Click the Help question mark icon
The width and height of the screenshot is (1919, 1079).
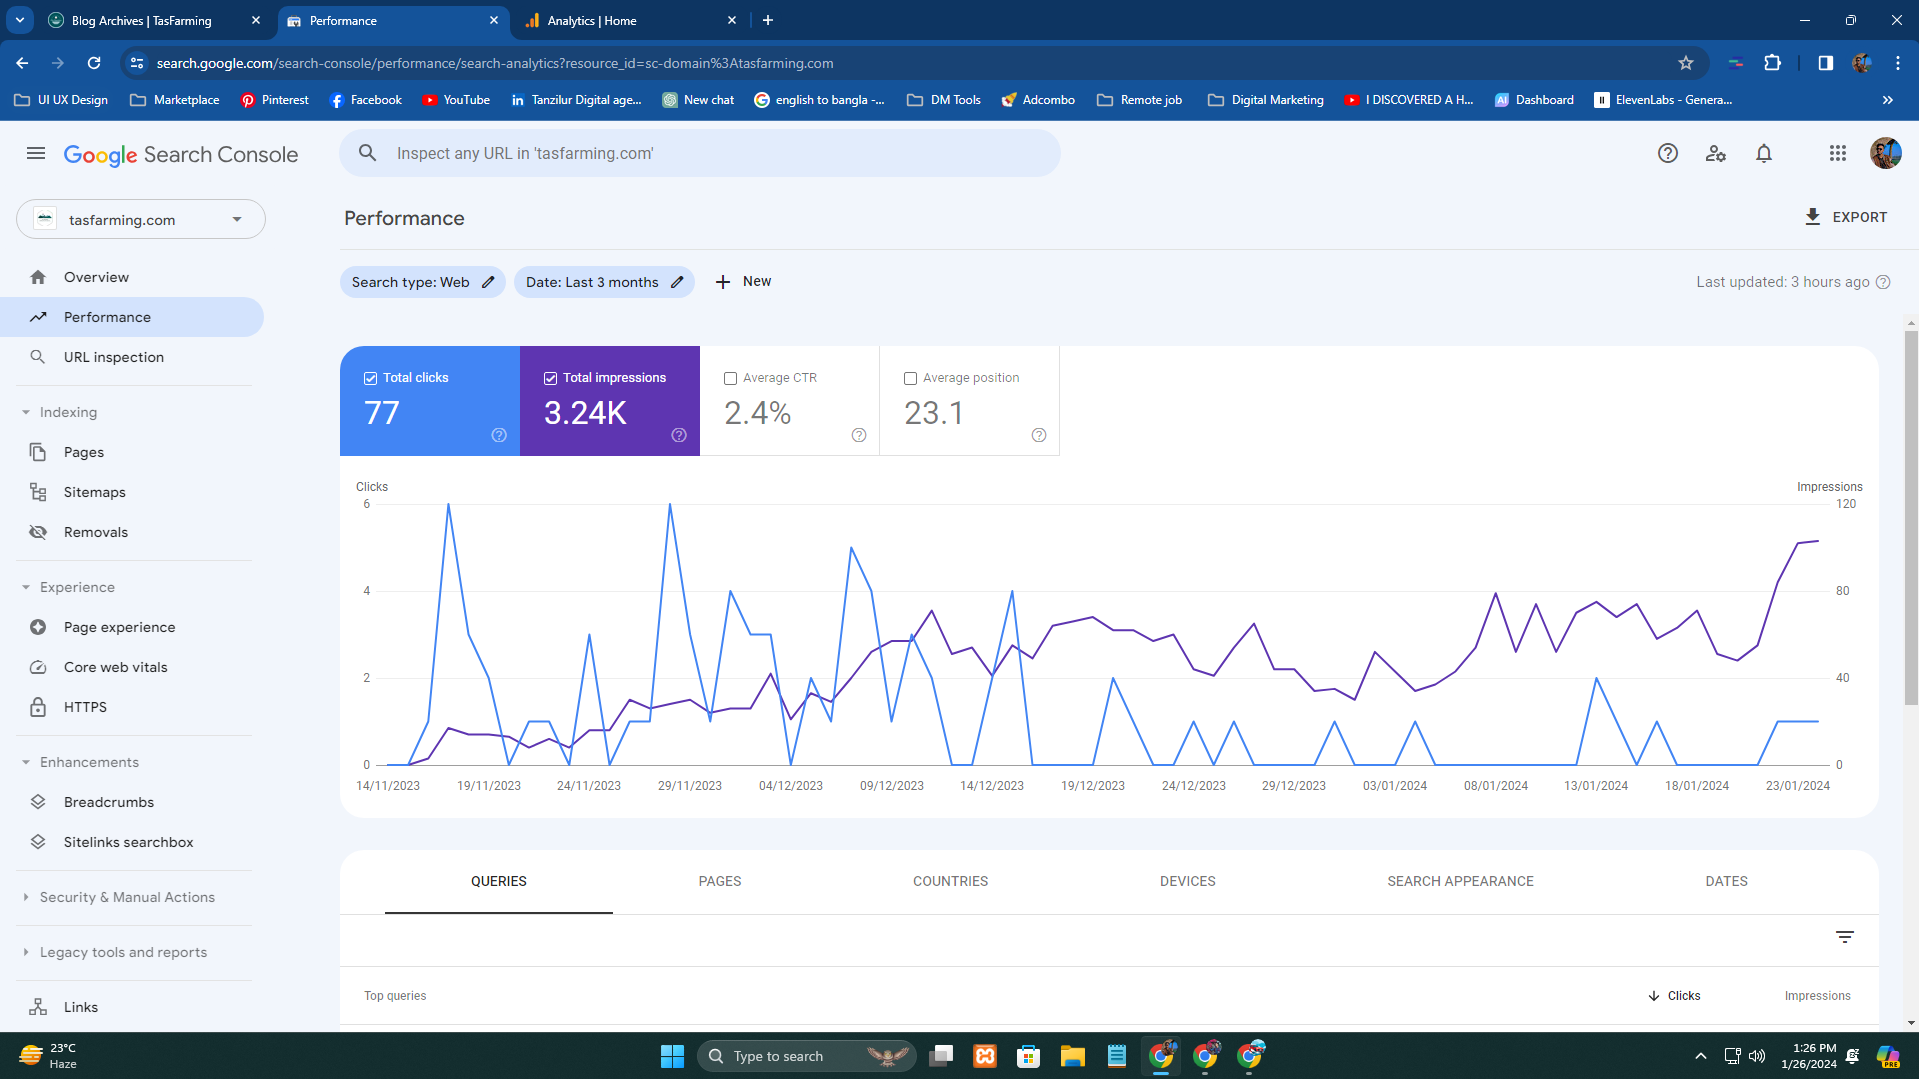(x=1667, y=154)
